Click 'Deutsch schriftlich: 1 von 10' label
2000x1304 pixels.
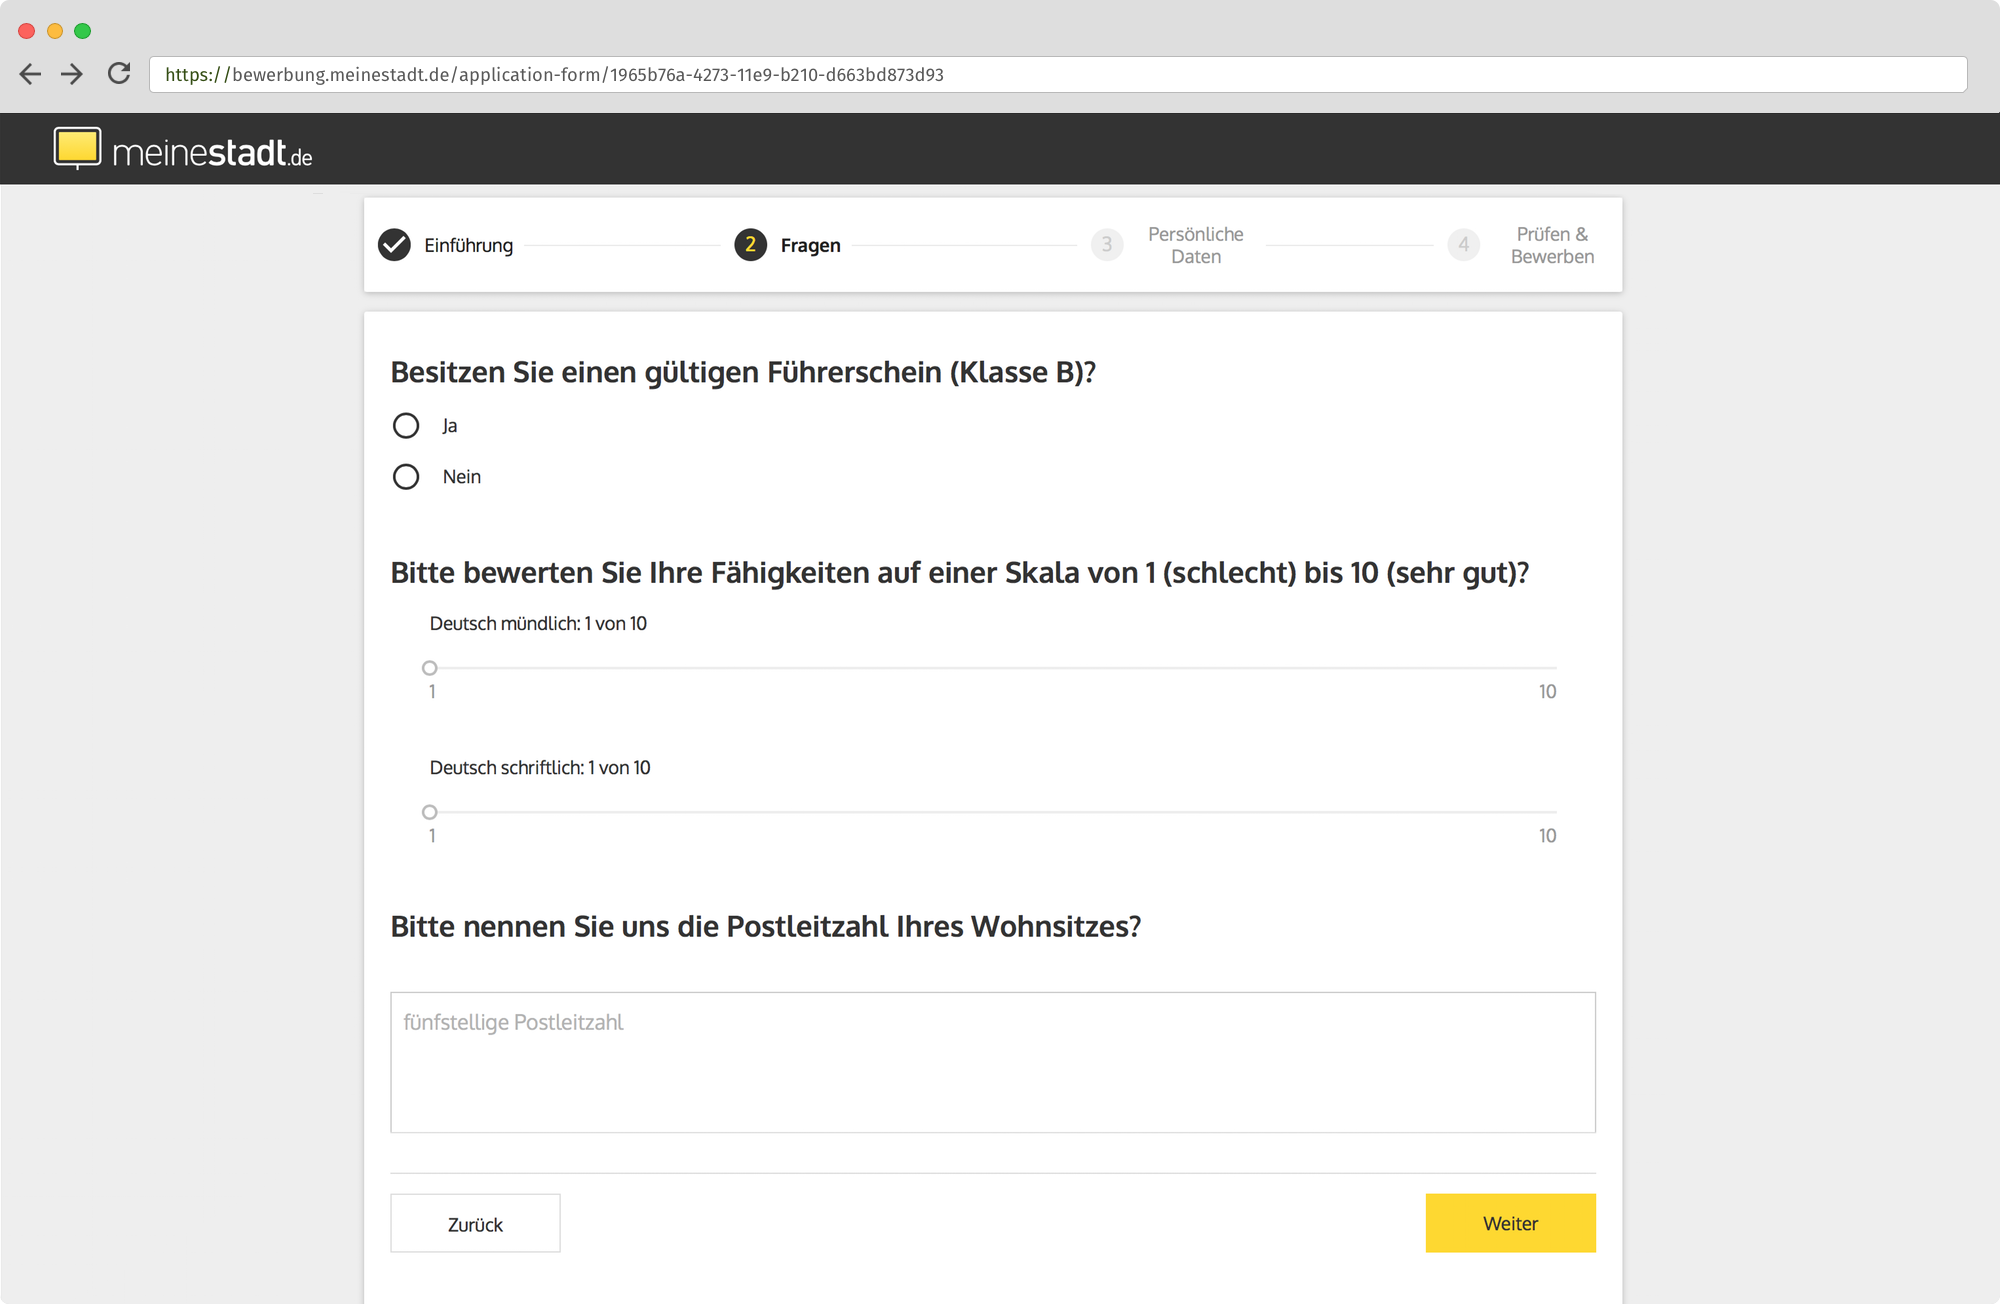(540, 768)
